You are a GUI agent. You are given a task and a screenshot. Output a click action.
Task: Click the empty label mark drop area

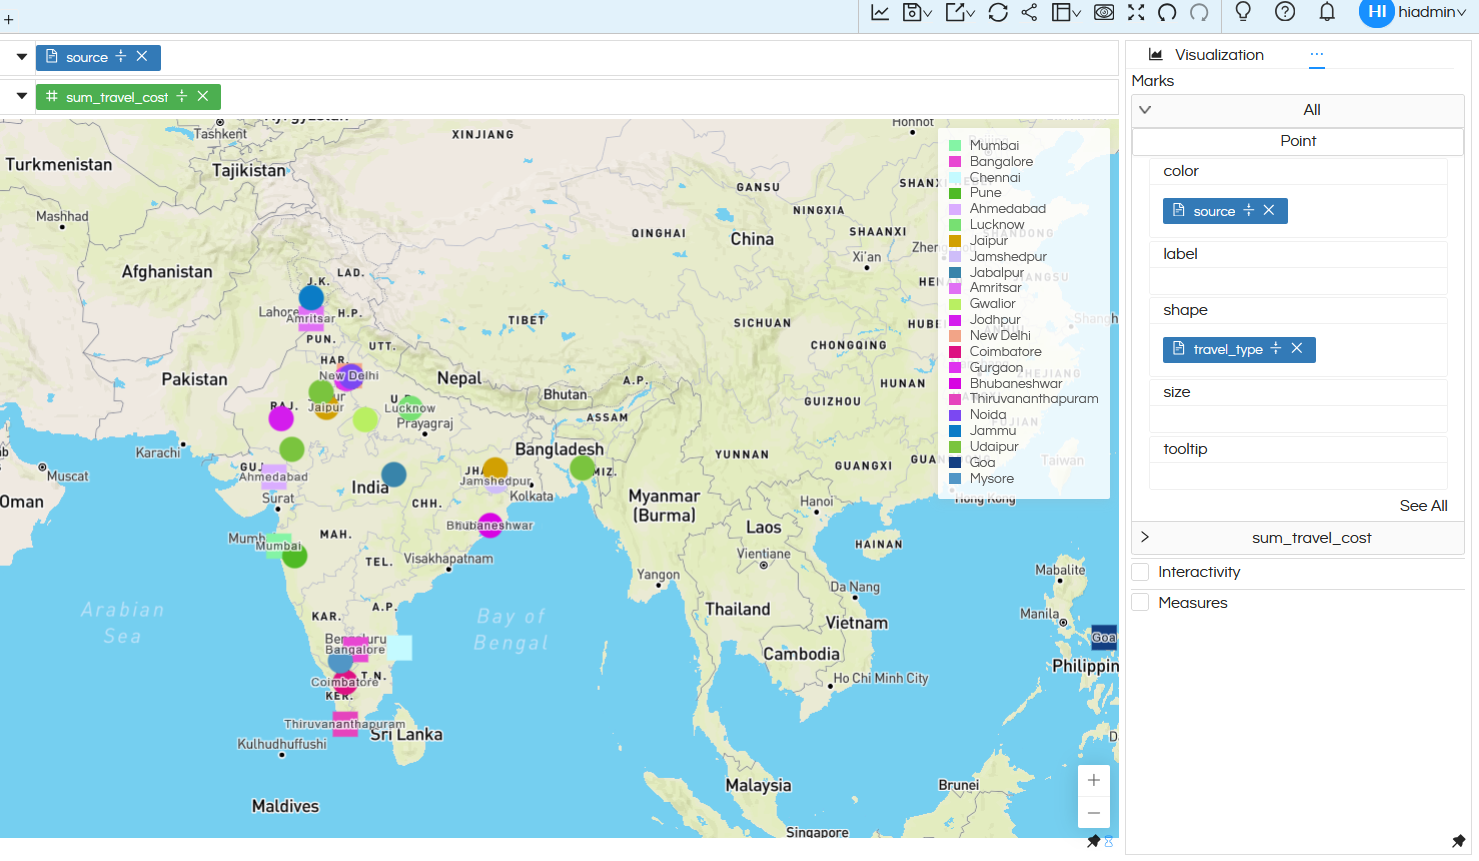(1298, 281)
